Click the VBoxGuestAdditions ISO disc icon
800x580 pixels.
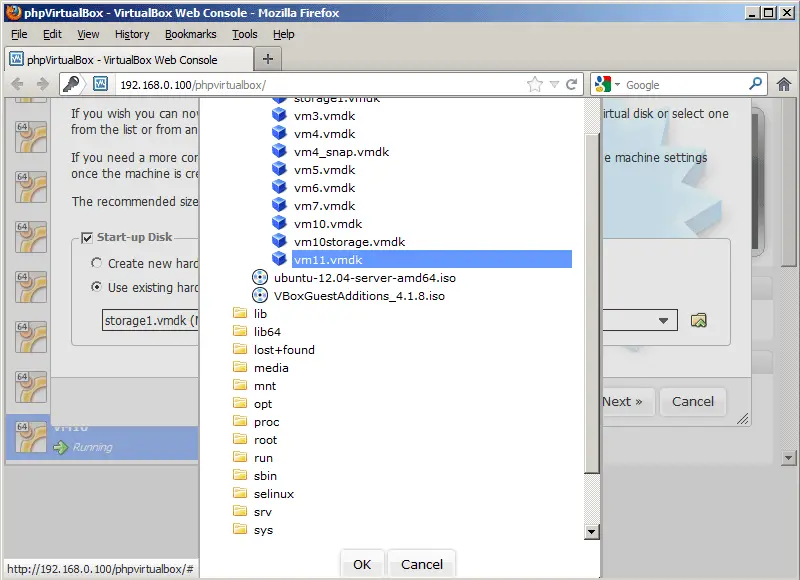(x=260, y=295)
